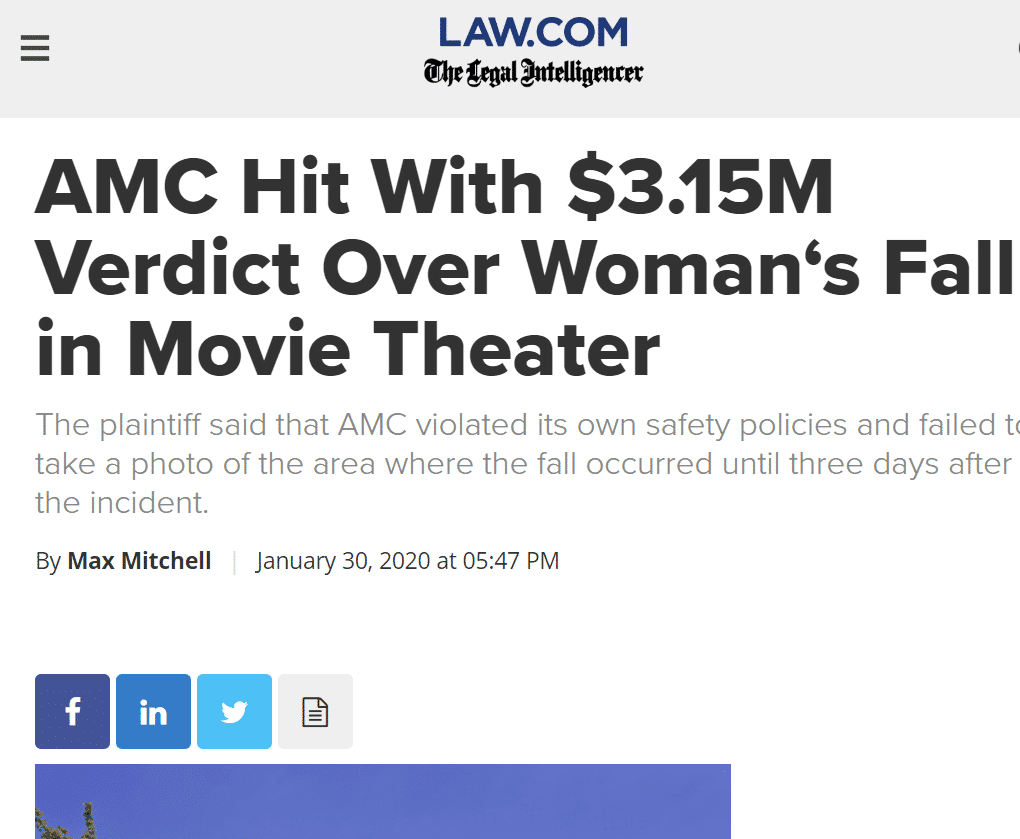The height and width of the screenshot is (839, 1020).
Task: Open author Max Mitchell's profile link
Action: [139, 561]
